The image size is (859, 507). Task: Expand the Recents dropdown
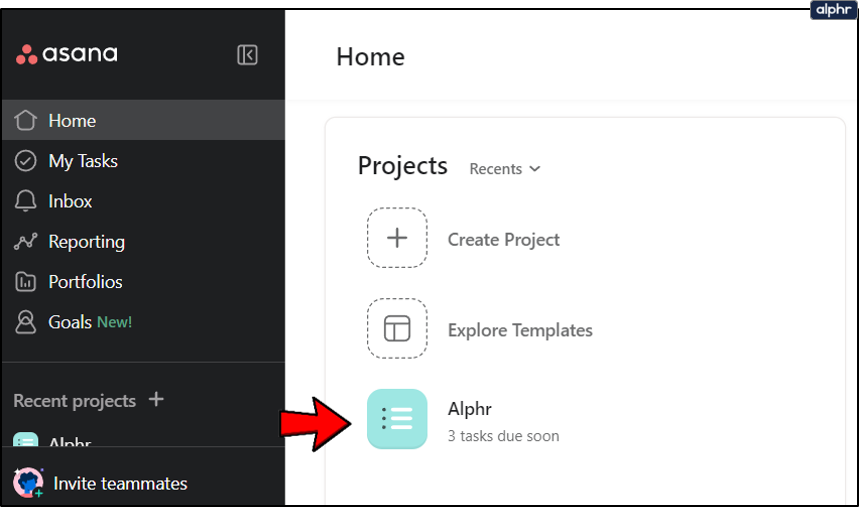tap(505, 169)
